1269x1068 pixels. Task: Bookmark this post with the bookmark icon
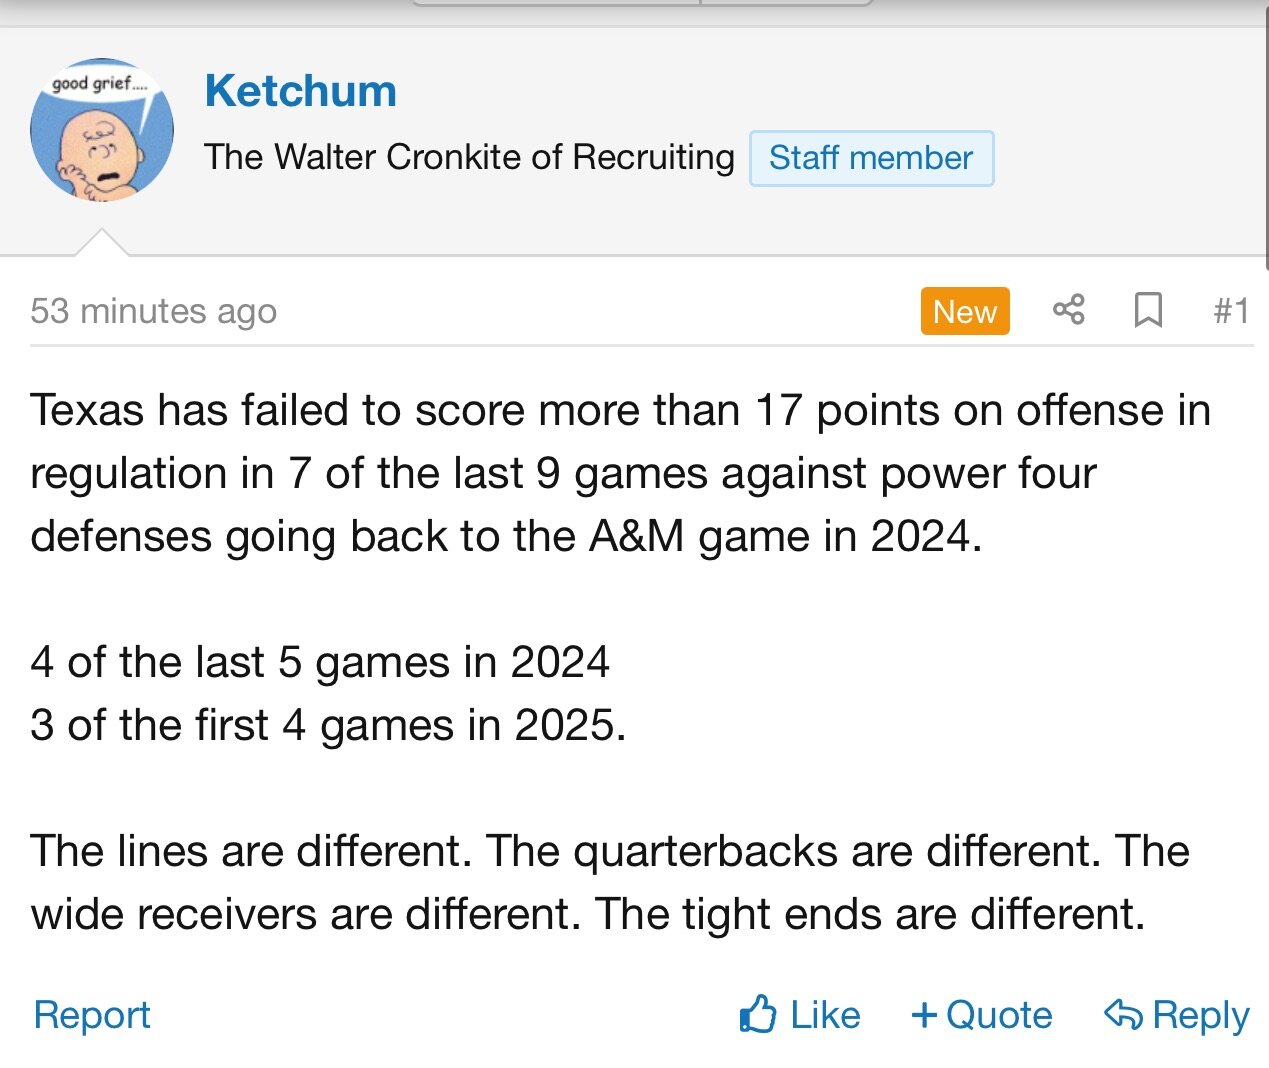click(1148, 310)
